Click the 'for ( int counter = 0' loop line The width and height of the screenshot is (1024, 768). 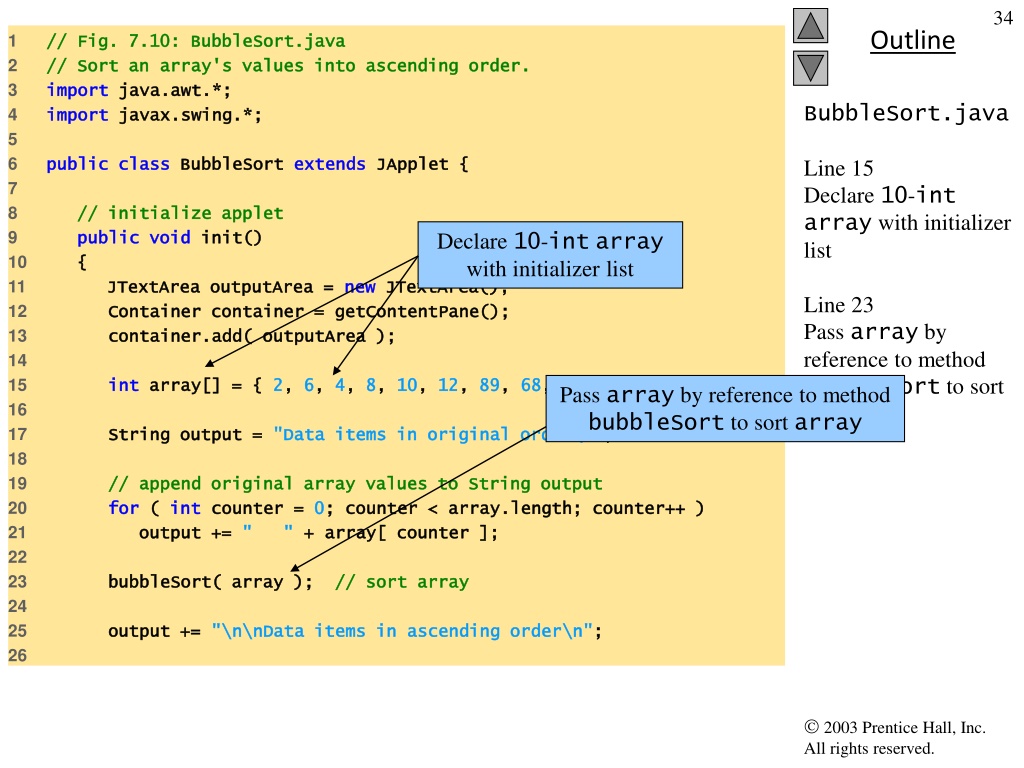click(x=406, y=508)
